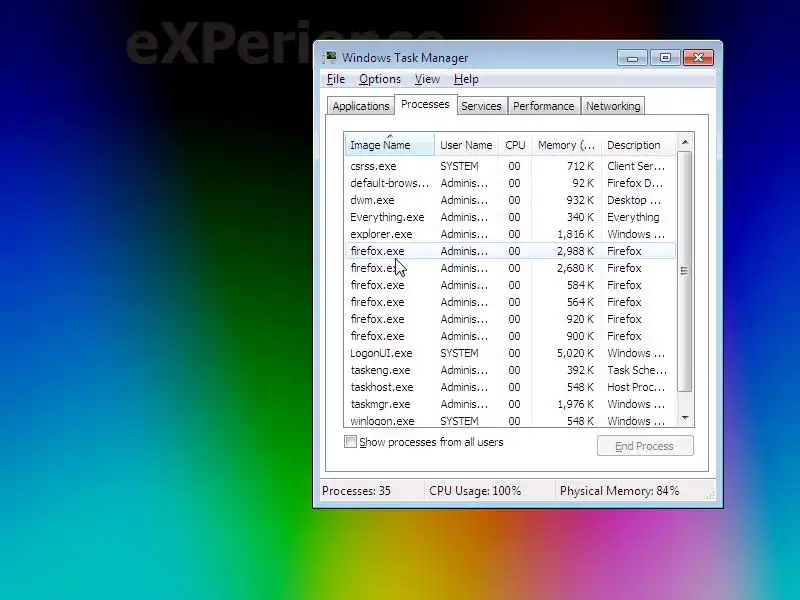The width and height of the screenshot is (800, 600).
Task: Sort by Memory column header
Action: coord(566,145)
